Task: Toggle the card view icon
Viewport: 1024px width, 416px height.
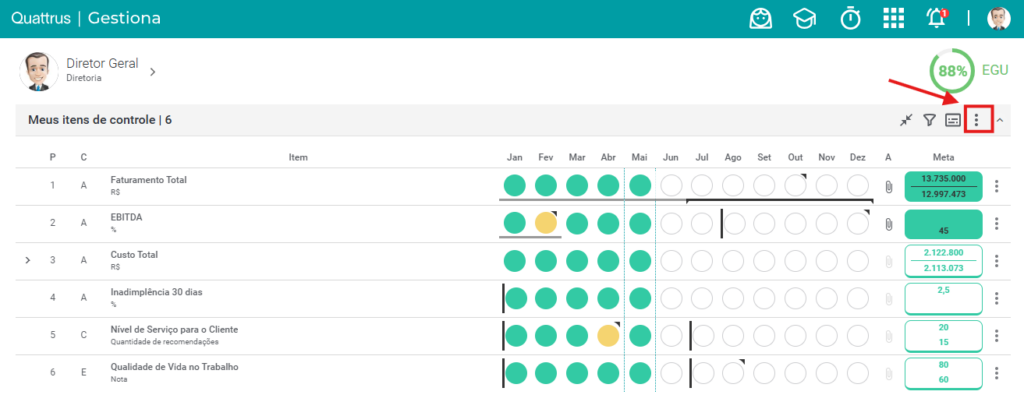Action: [953, 120]
